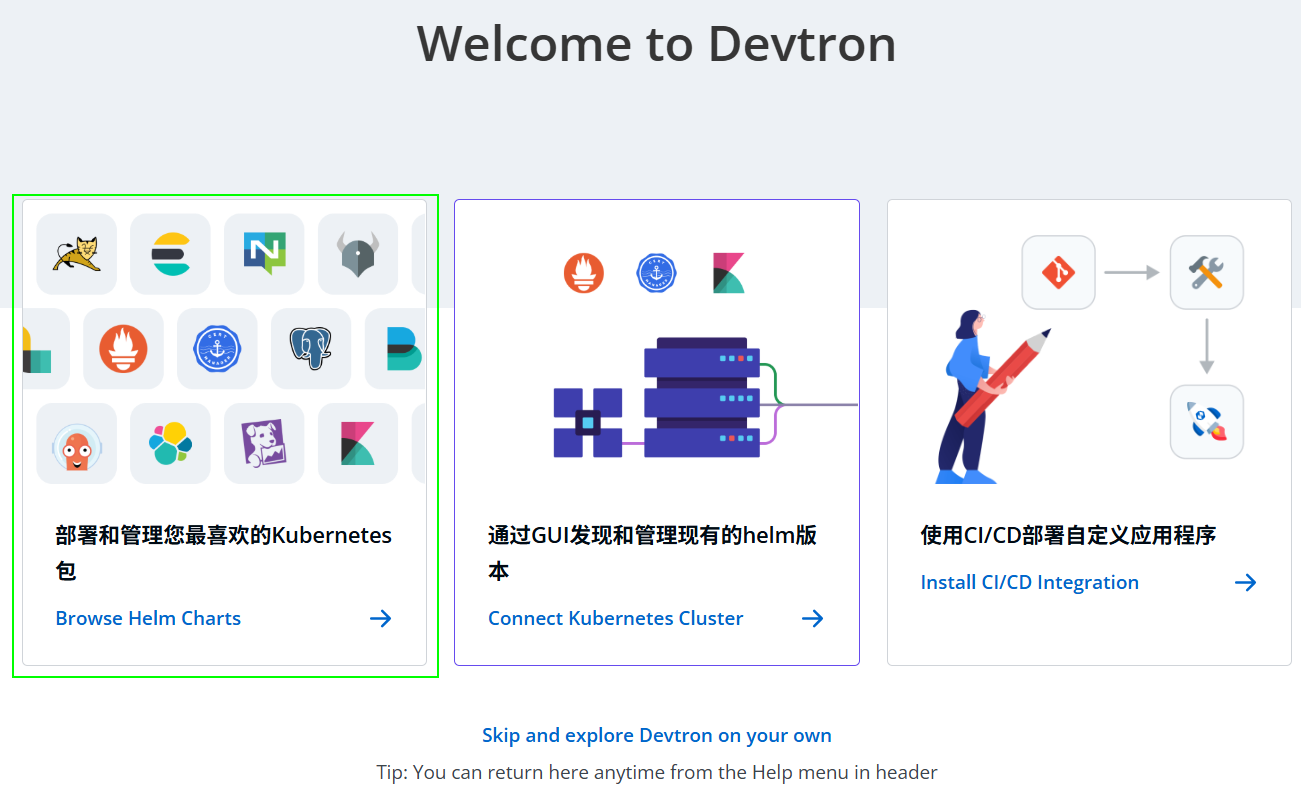Click the Git icon in CI/CD diagram
Screen dimensions: 1301x794
pyautogui.click(x=1058, y=272)
